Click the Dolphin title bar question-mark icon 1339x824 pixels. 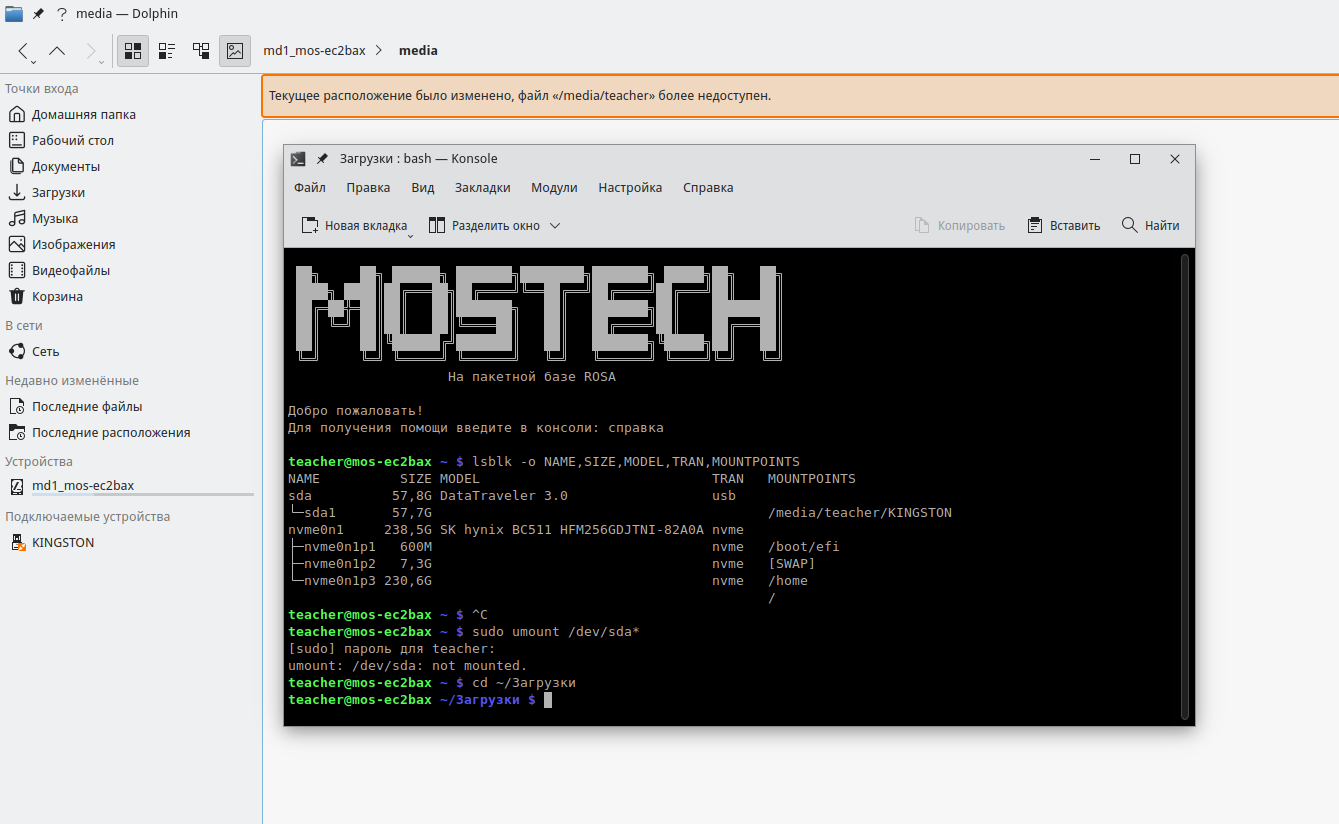[x=62, y=14]
